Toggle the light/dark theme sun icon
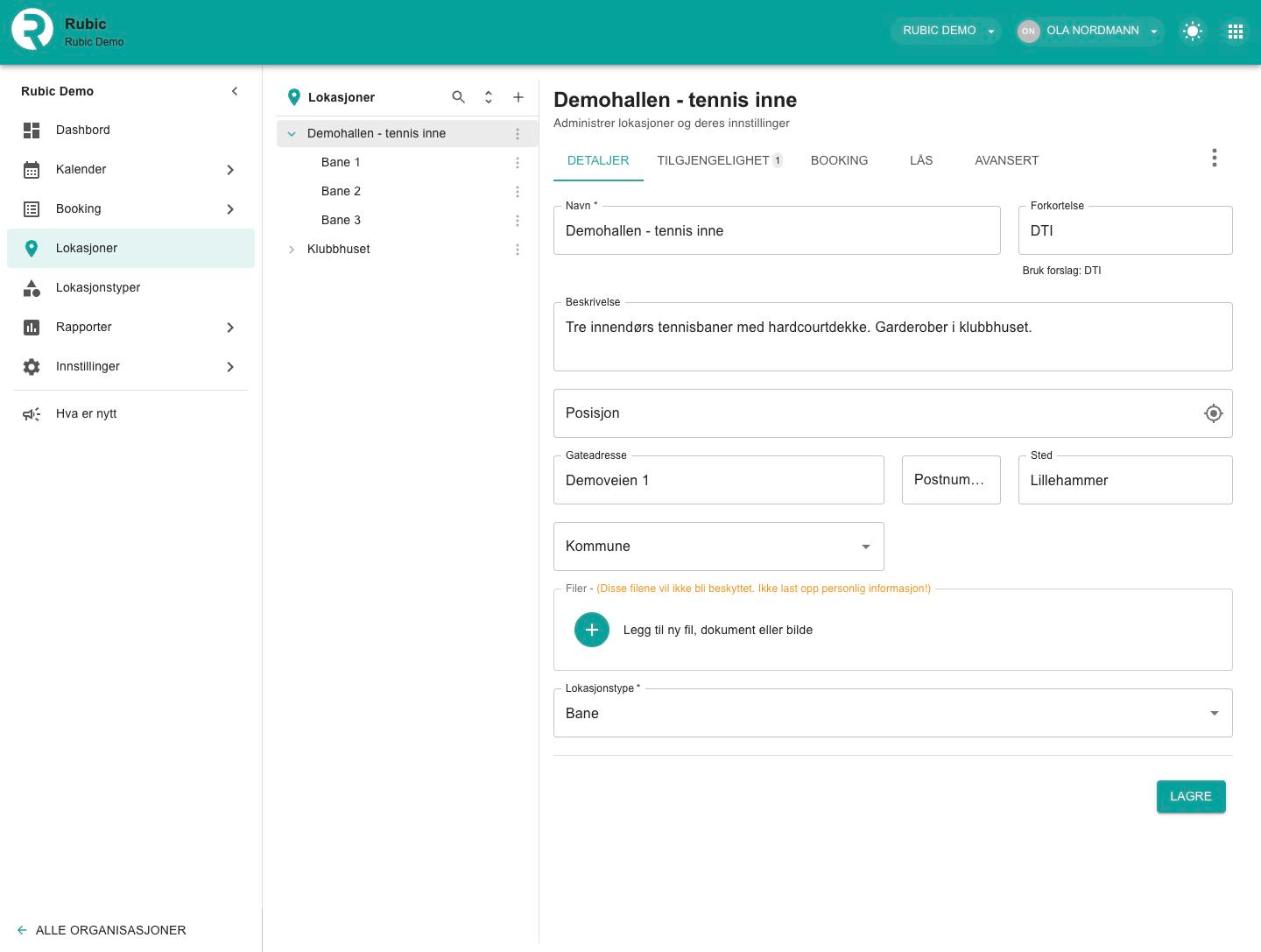This screenshot has width=1261, height=952. (x=1193, y=31)
